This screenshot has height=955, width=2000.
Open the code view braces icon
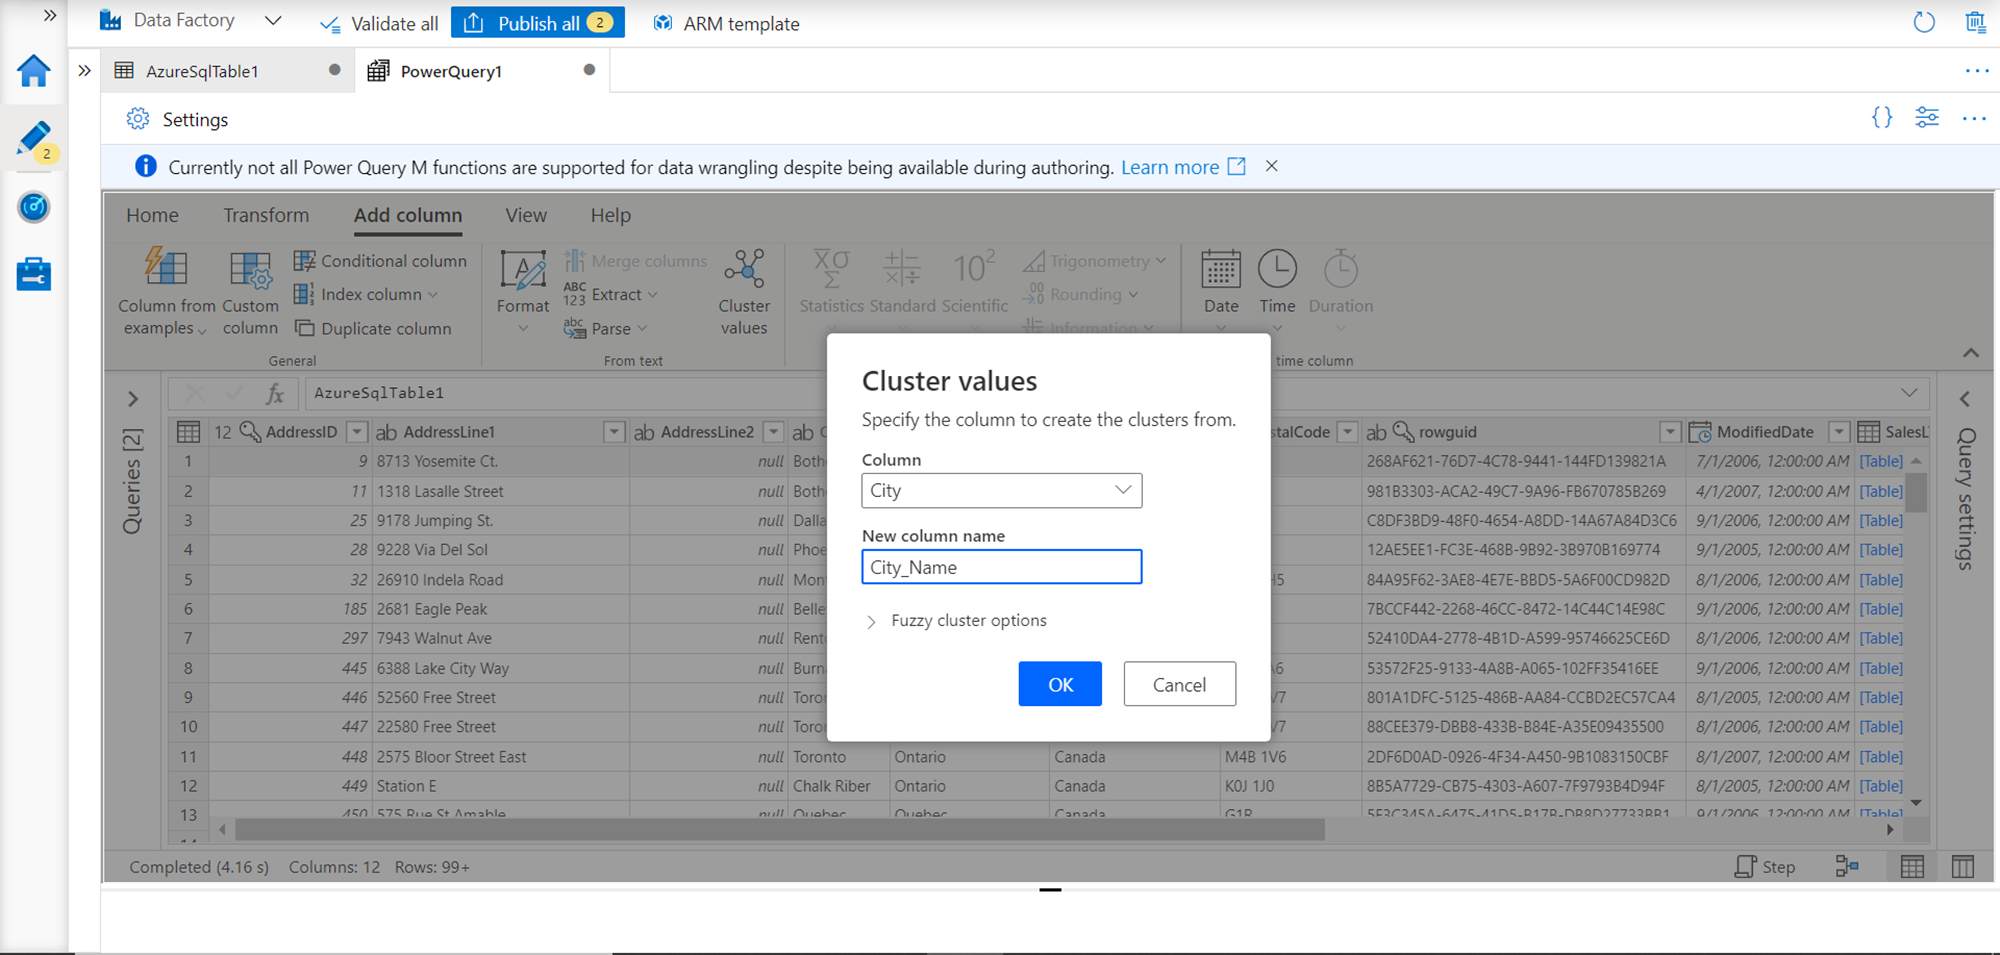(x=1882, y=118)
